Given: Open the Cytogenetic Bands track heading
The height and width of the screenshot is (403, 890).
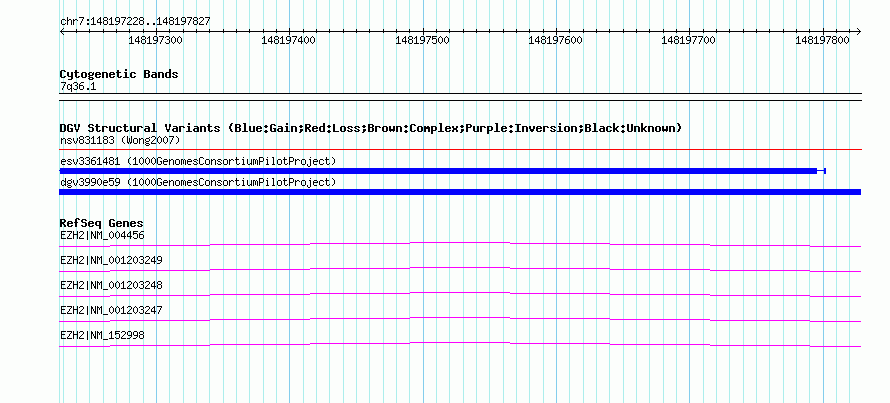Looking at the screenshot, I should point(119,74).
